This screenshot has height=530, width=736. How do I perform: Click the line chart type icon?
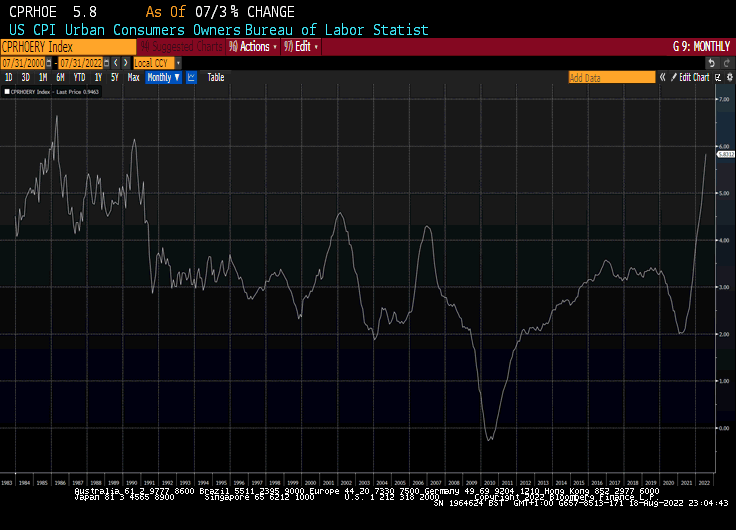click(x=191, y=77)
